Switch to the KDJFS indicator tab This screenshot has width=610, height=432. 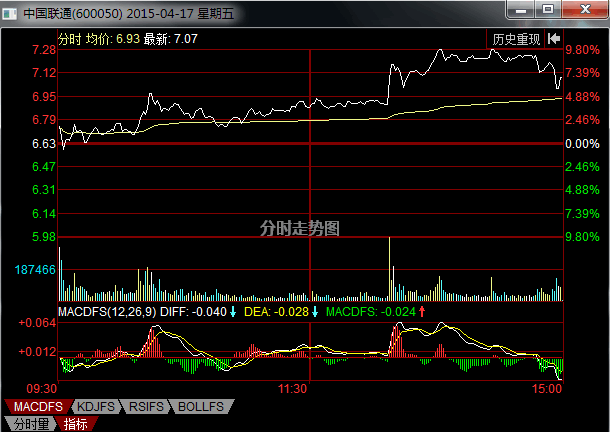pos(96,407)
